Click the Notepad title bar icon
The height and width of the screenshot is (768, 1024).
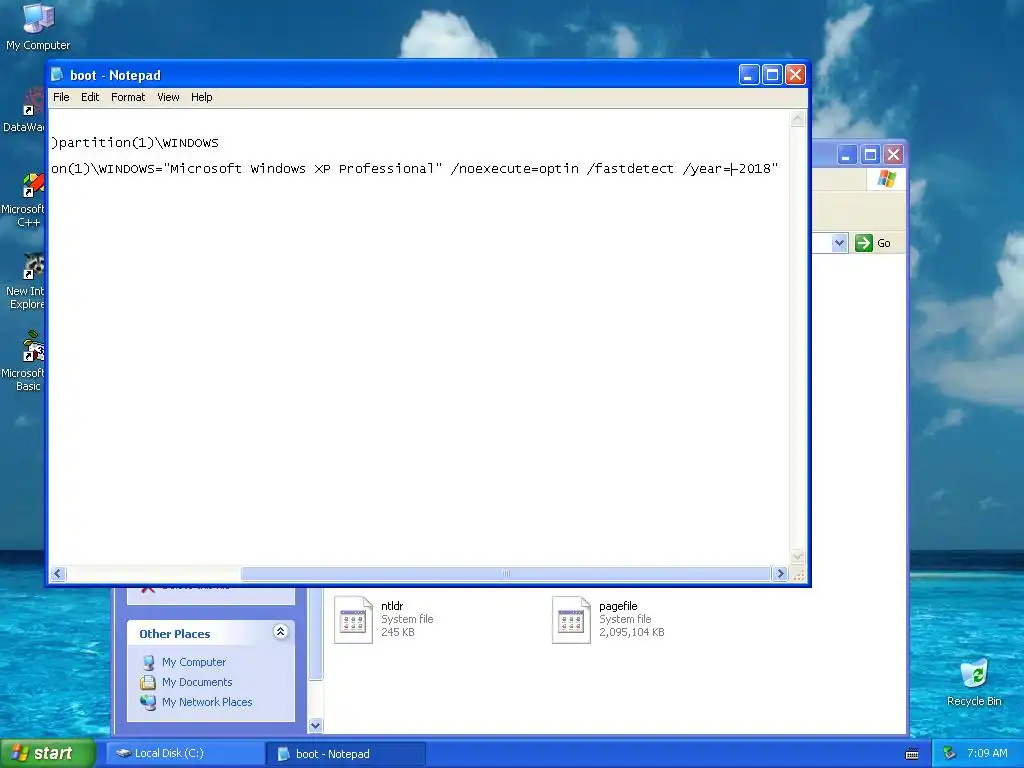[57, 74]
